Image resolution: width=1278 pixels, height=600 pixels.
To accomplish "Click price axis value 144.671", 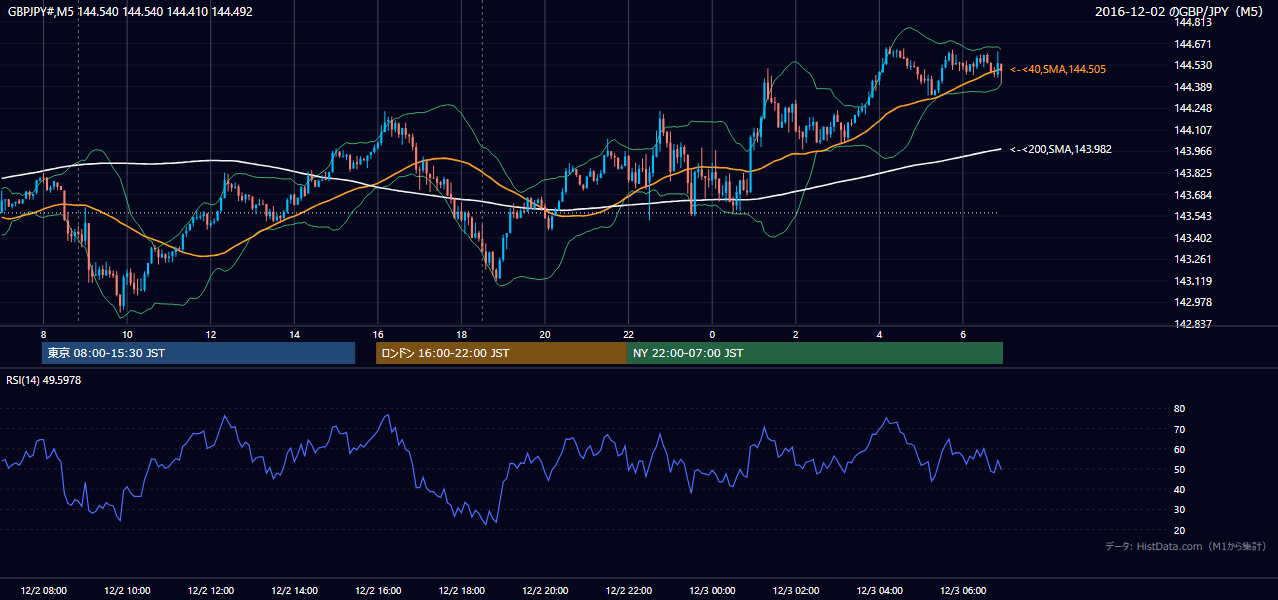I will (1191, 44).
